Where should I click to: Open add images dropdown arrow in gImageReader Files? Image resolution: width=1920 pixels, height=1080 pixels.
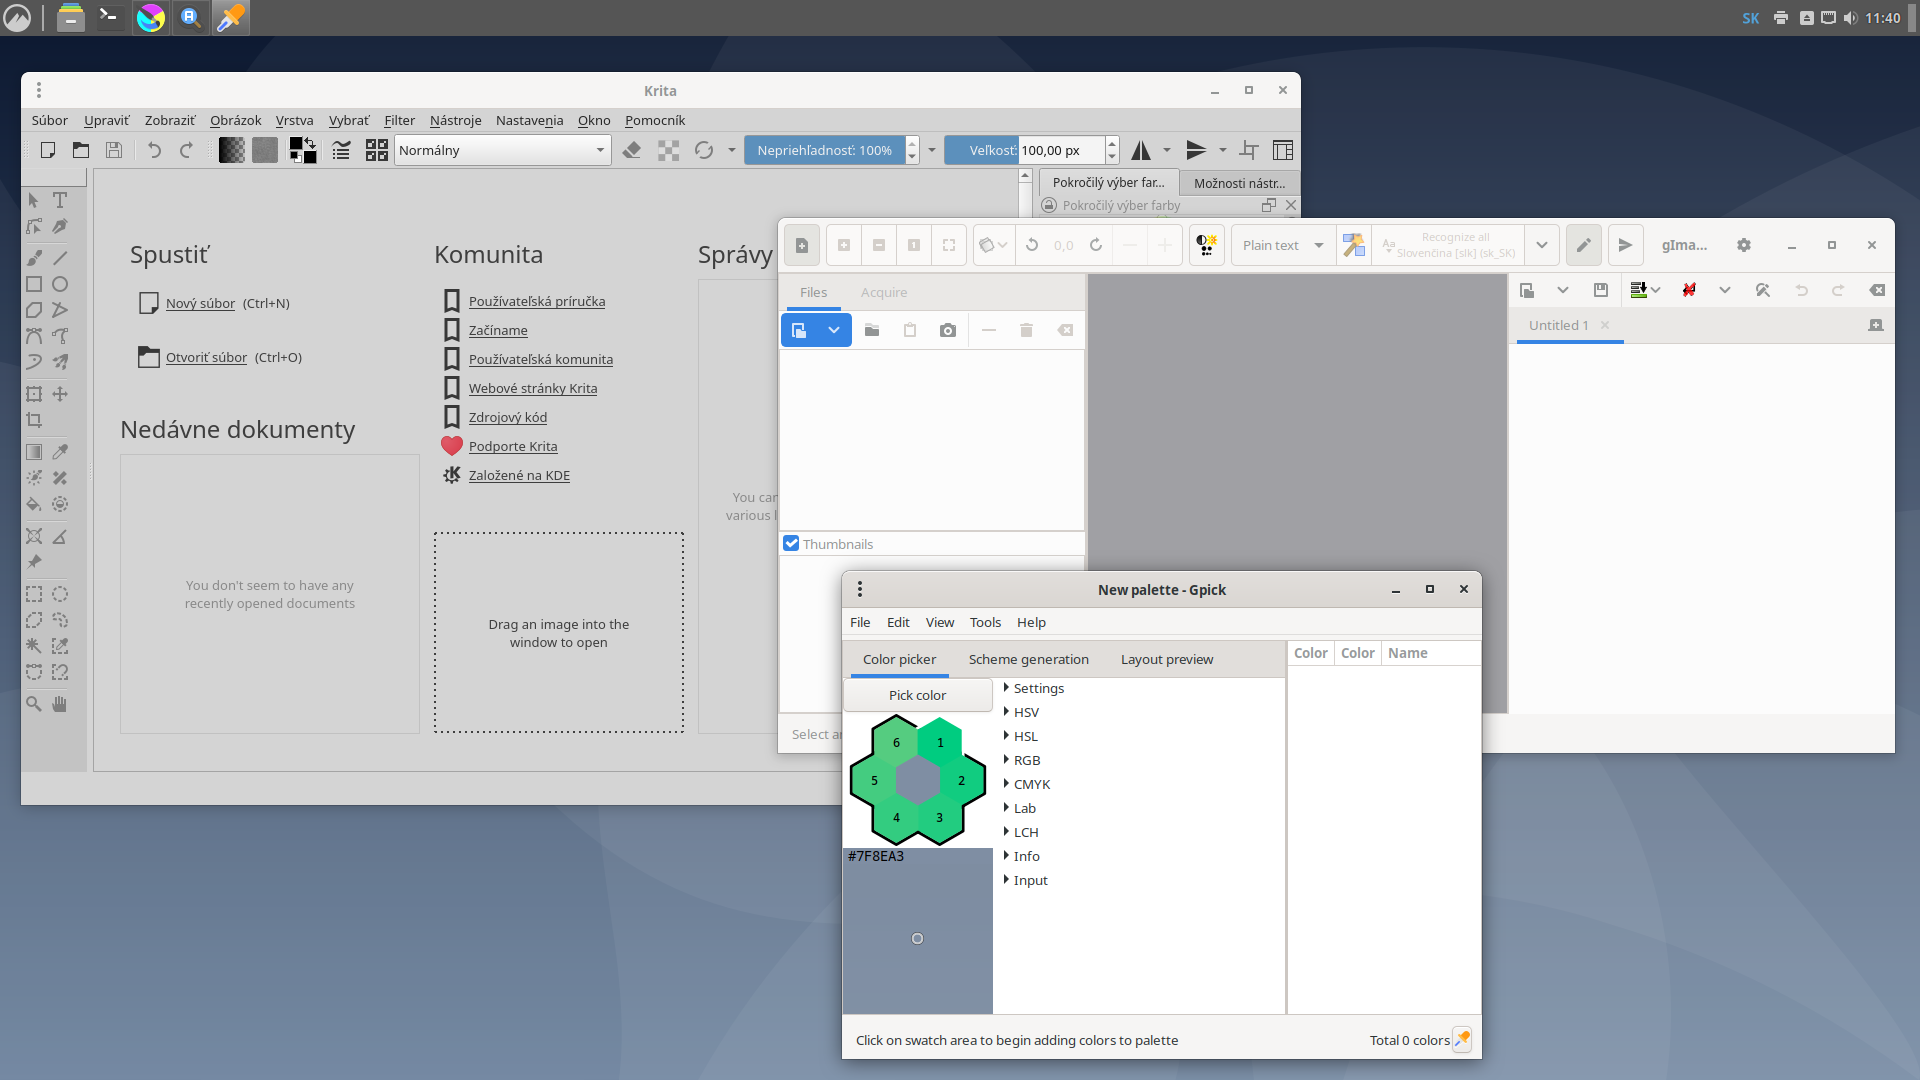[x=834, y=330]
